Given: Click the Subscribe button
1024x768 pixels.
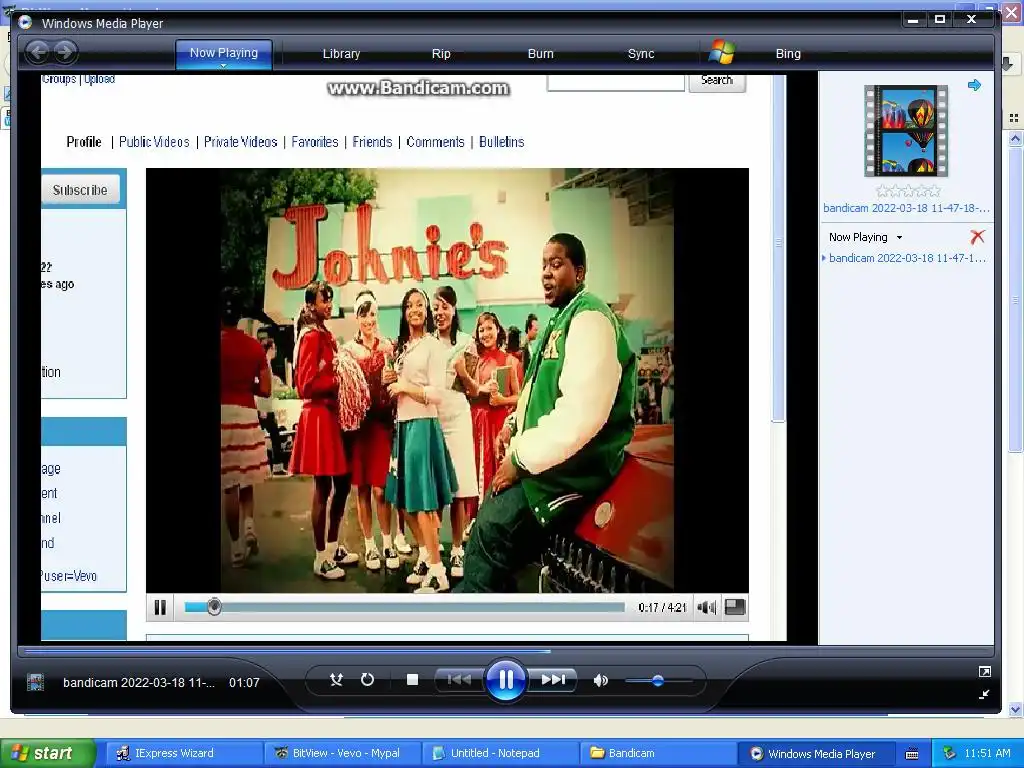Looking at the screenshot, I should (x=80, y=190).
